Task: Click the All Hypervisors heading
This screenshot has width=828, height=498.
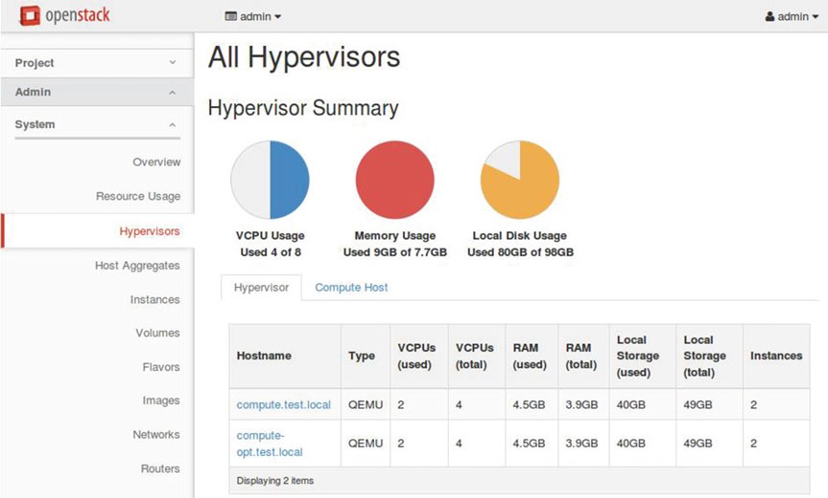Action: coord(304,57)
